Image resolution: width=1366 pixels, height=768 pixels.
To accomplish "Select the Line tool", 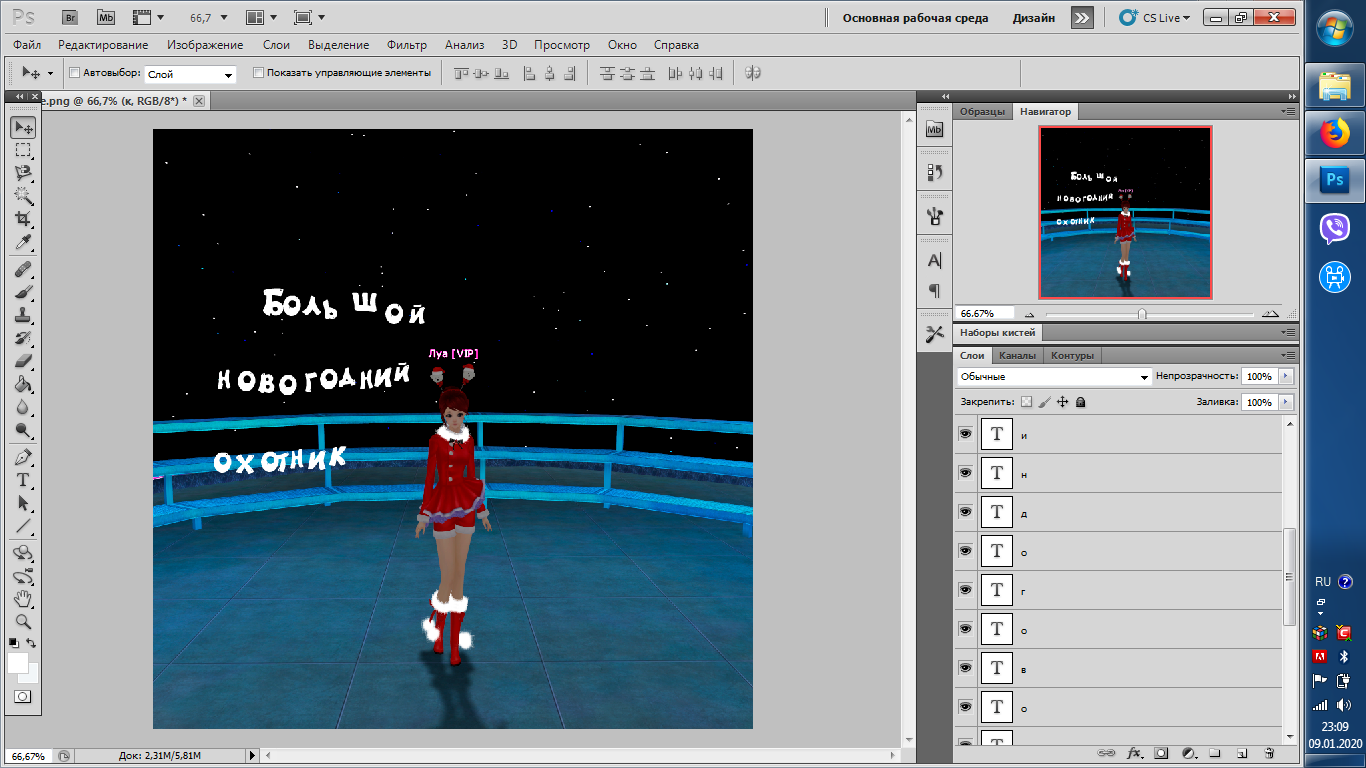I will coord(23,526).
